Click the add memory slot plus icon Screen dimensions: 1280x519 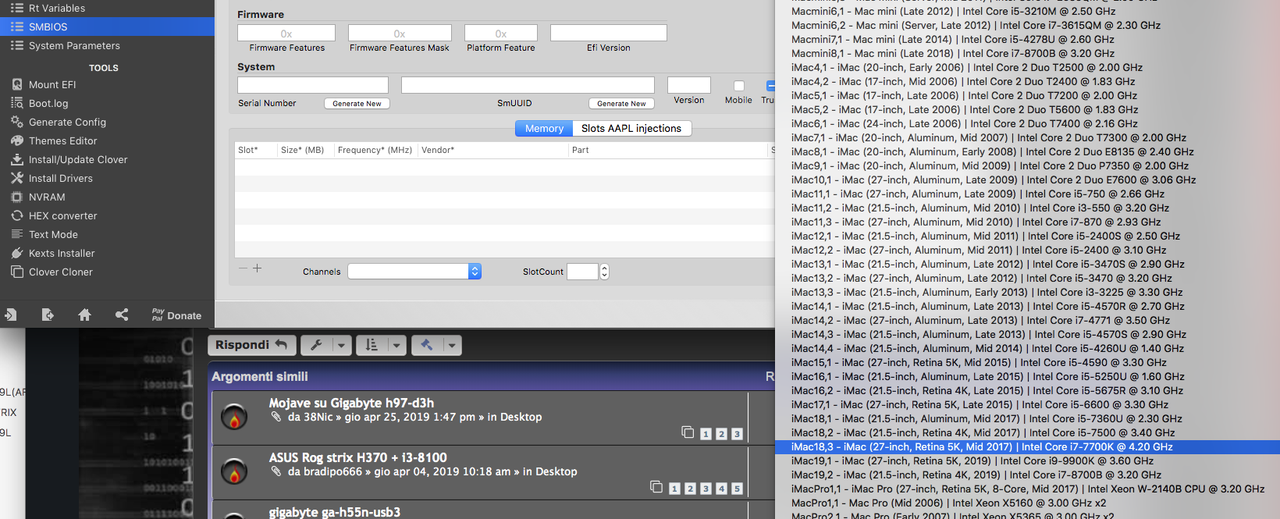pyautogui.click(x=257, y=268)
